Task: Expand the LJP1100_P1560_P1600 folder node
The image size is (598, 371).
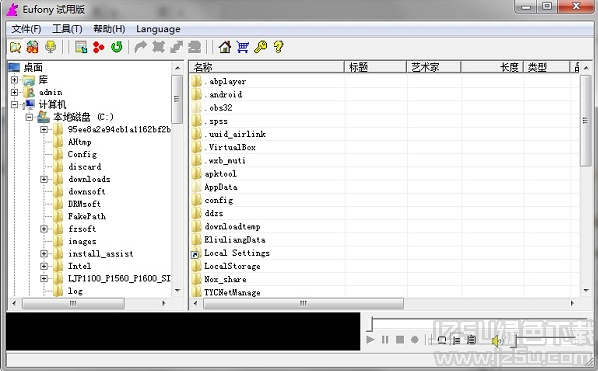Action: click(x=44, y=279)
